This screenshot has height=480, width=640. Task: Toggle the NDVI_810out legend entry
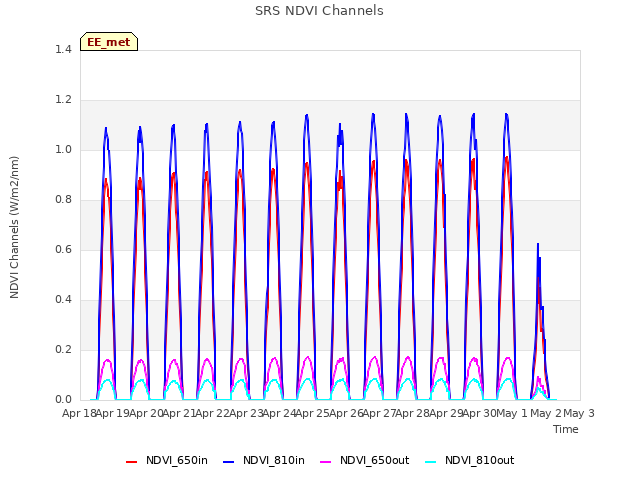point(469,460)
